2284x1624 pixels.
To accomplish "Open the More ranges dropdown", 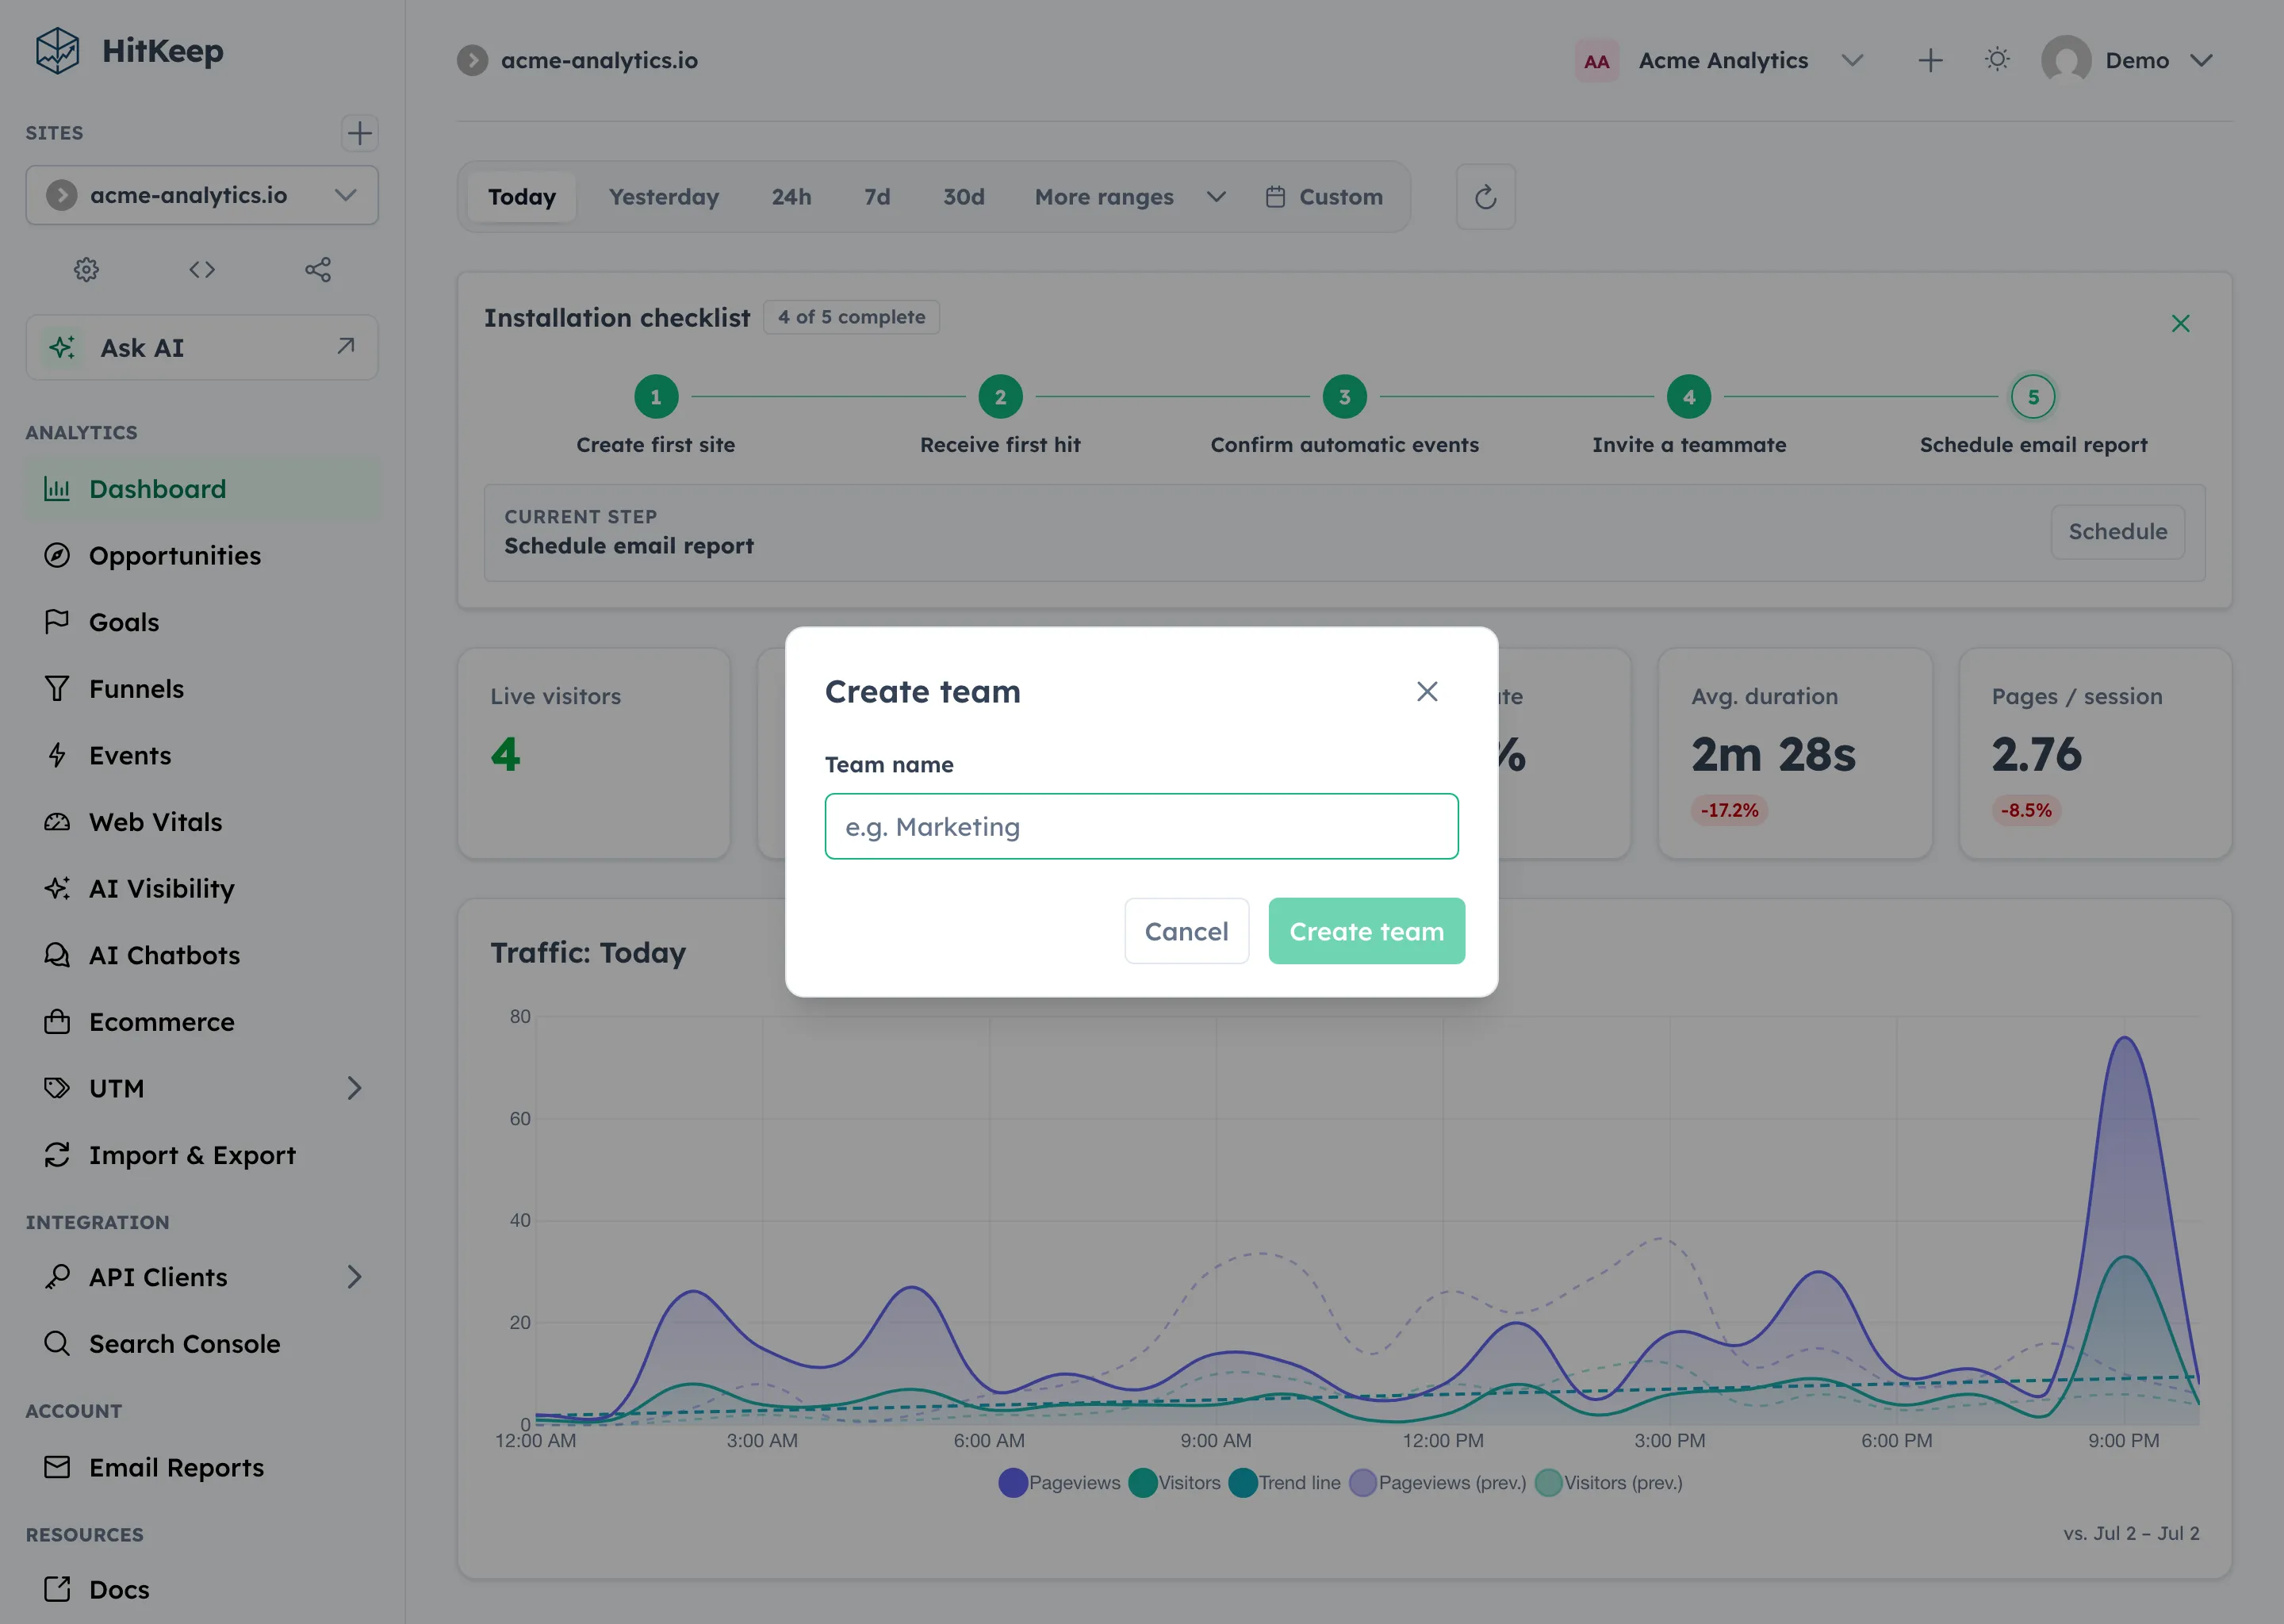I will 1130,197.
